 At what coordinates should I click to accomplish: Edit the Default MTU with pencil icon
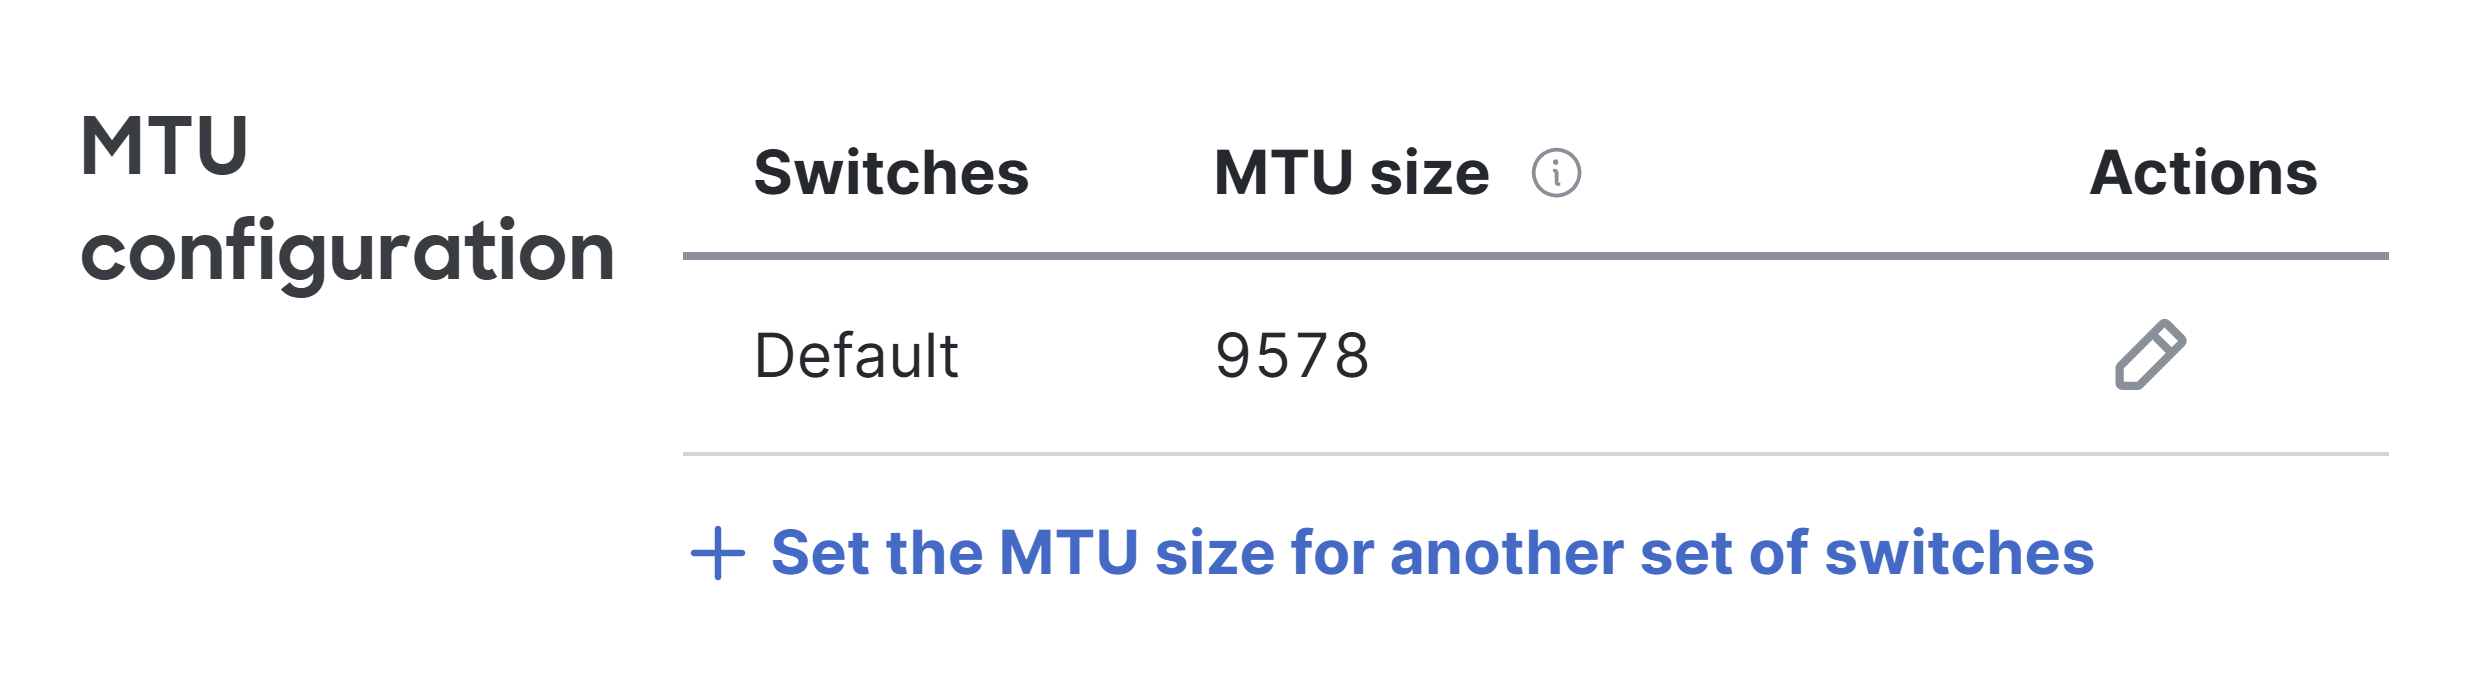[2150, 355]
